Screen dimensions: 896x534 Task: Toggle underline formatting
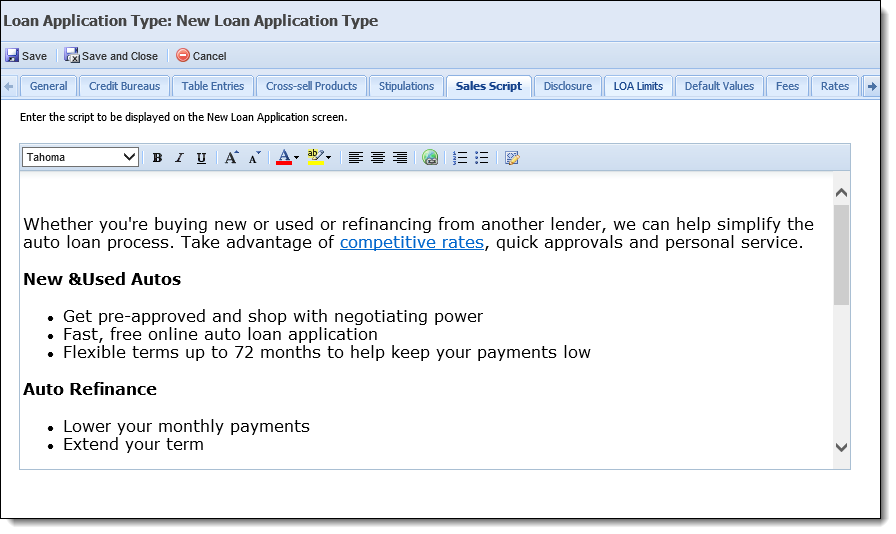click(x=201, y=158)
